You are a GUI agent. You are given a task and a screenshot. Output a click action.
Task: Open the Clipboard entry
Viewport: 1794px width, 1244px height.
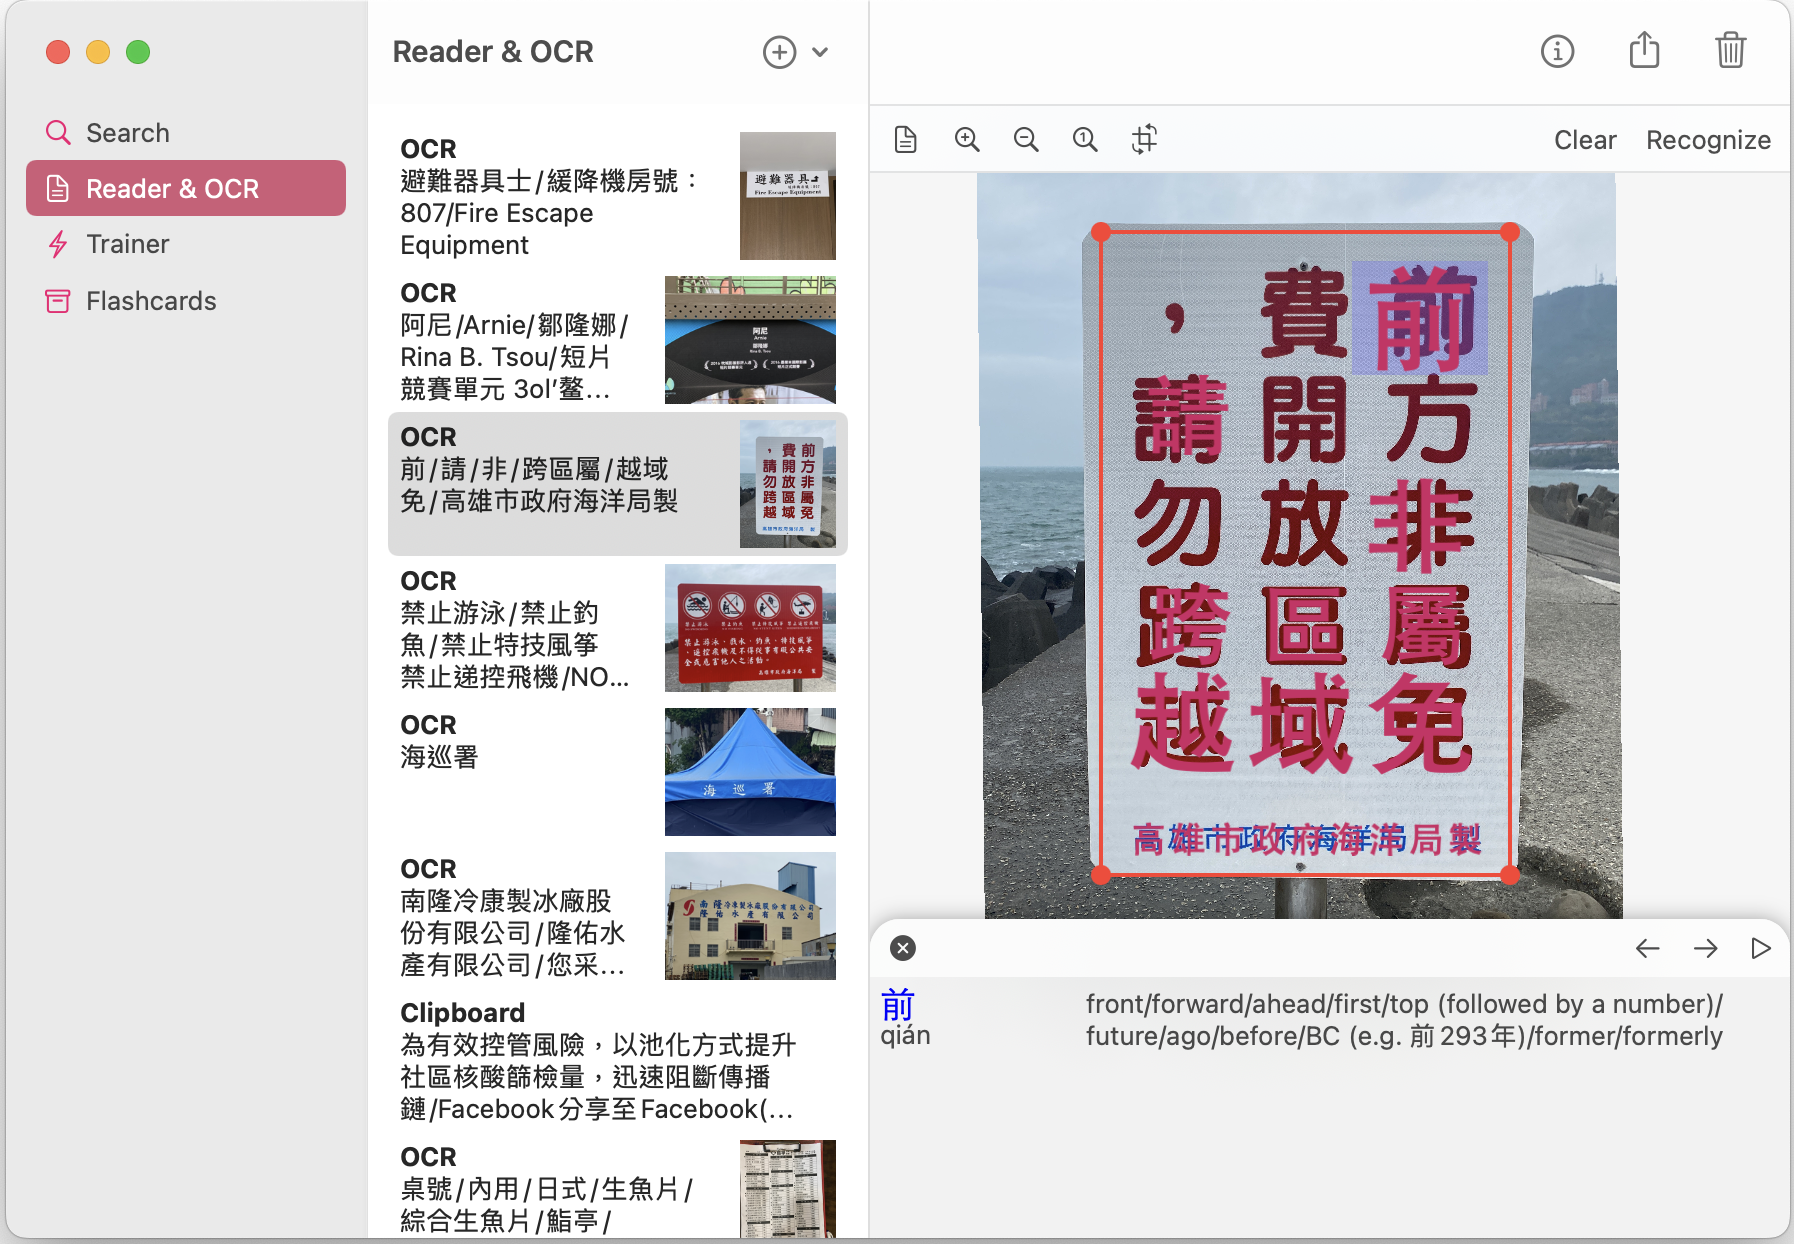point(618,1060)
